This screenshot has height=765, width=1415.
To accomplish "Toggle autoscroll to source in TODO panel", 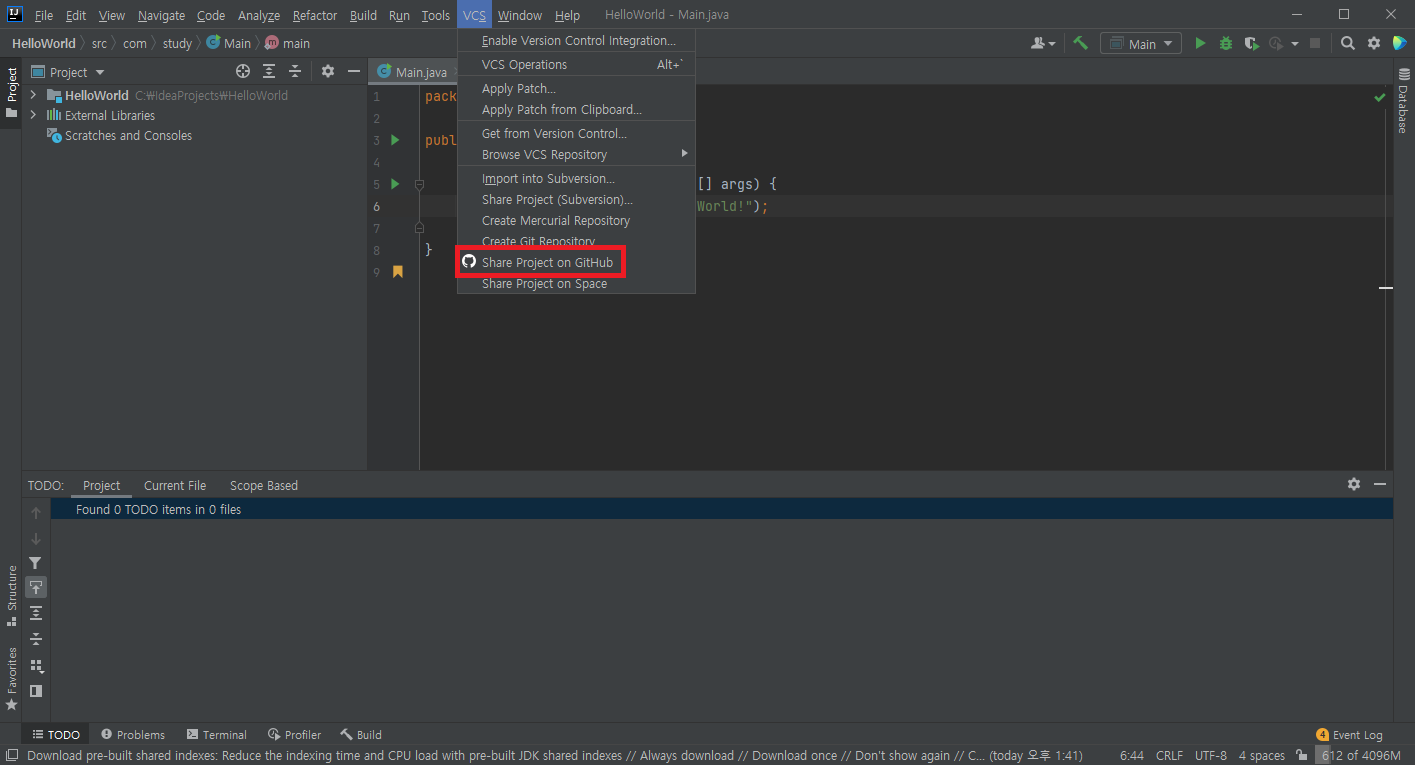I will (36, 588).
